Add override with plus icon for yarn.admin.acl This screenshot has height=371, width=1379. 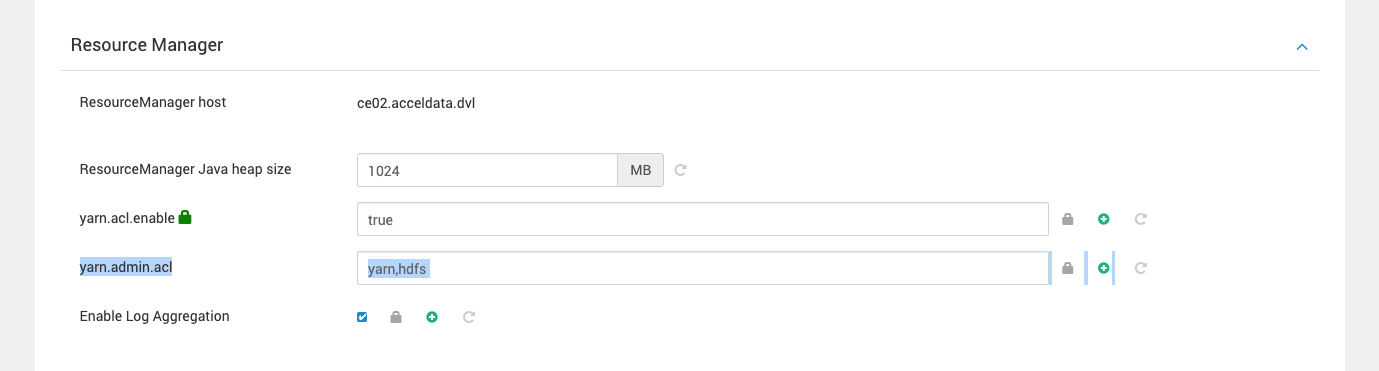[1104, 268]
